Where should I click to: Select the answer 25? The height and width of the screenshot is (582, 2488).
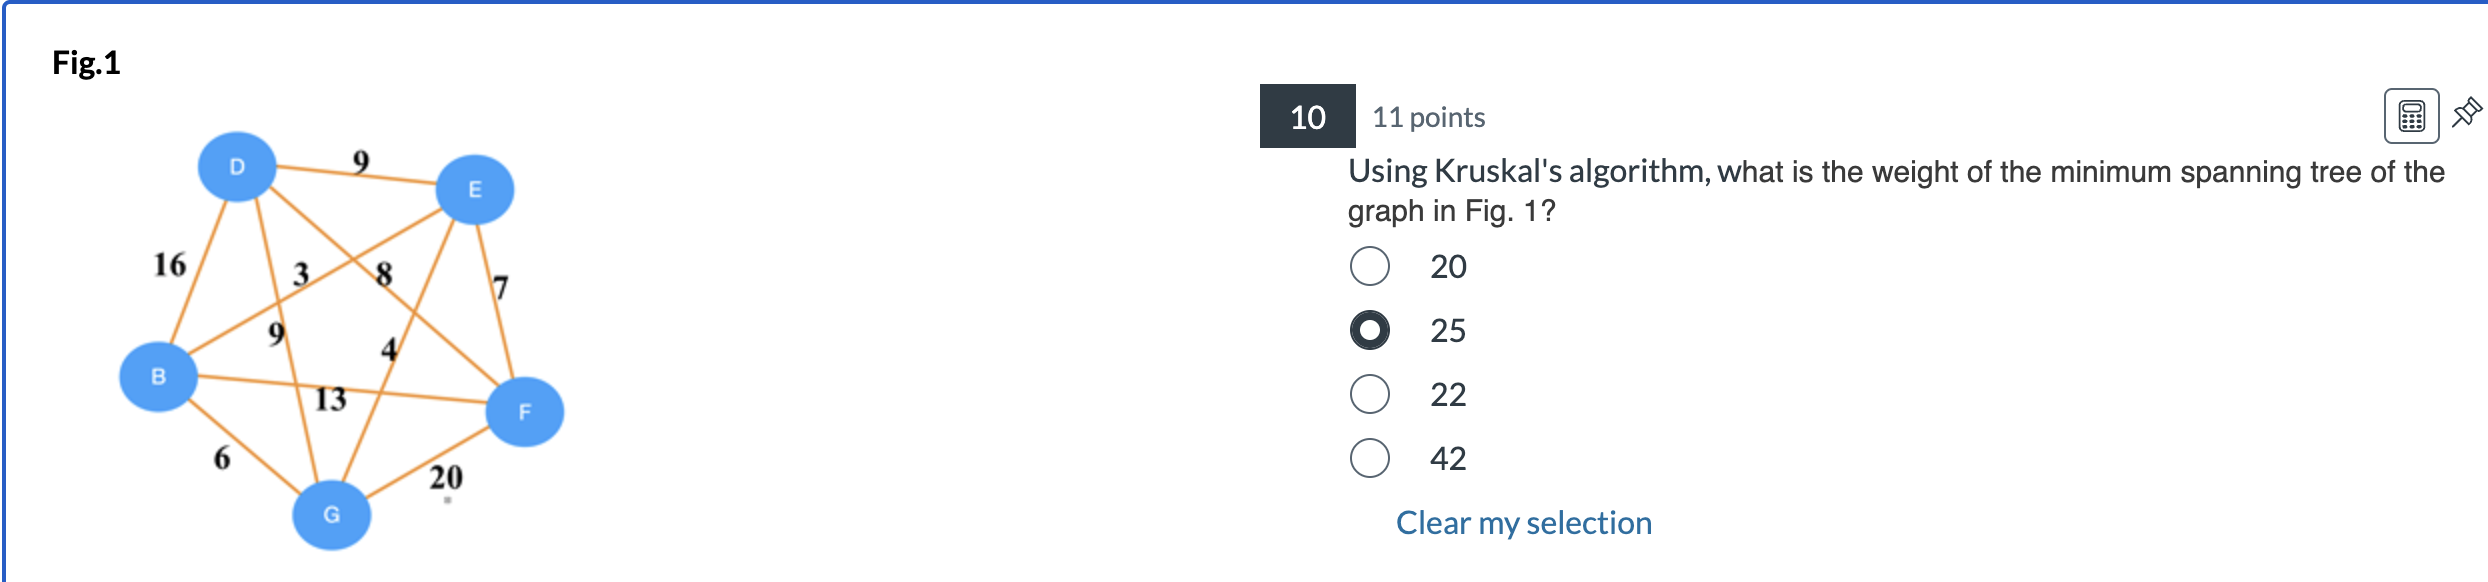(1370, 329)
